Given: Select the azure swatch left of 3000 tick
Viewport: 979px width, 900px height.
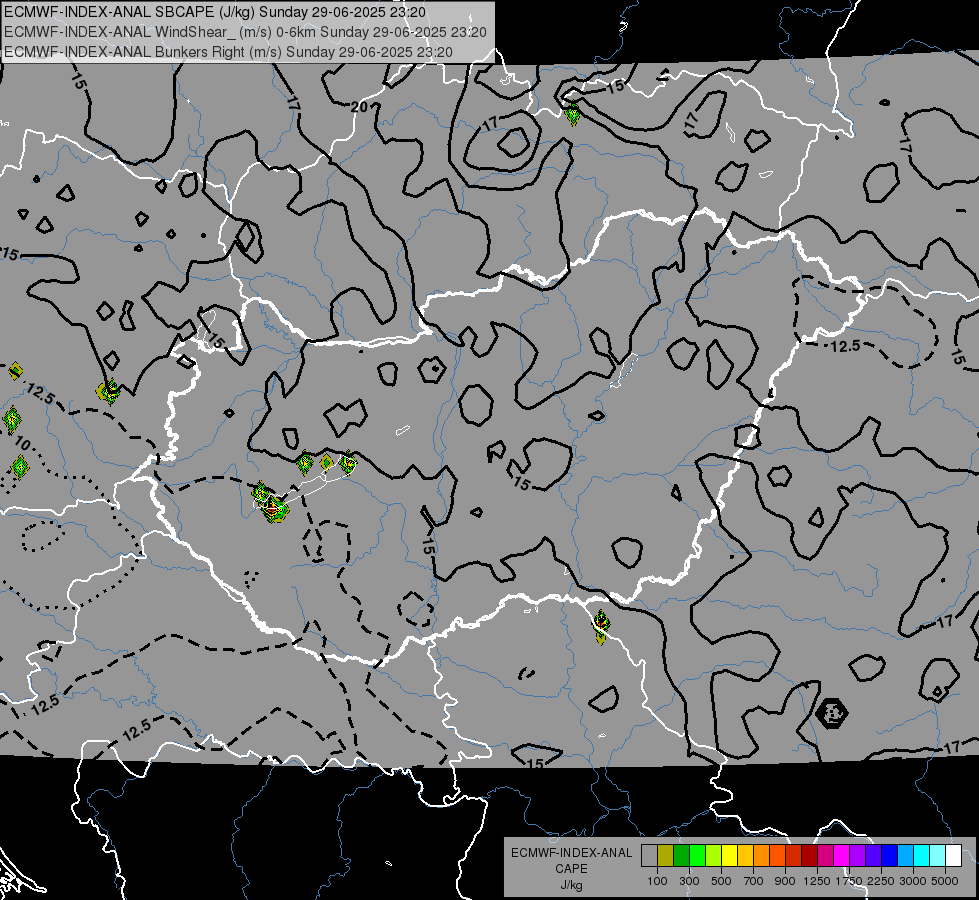Looking at the screenshot, I should [x=905, y=855].
